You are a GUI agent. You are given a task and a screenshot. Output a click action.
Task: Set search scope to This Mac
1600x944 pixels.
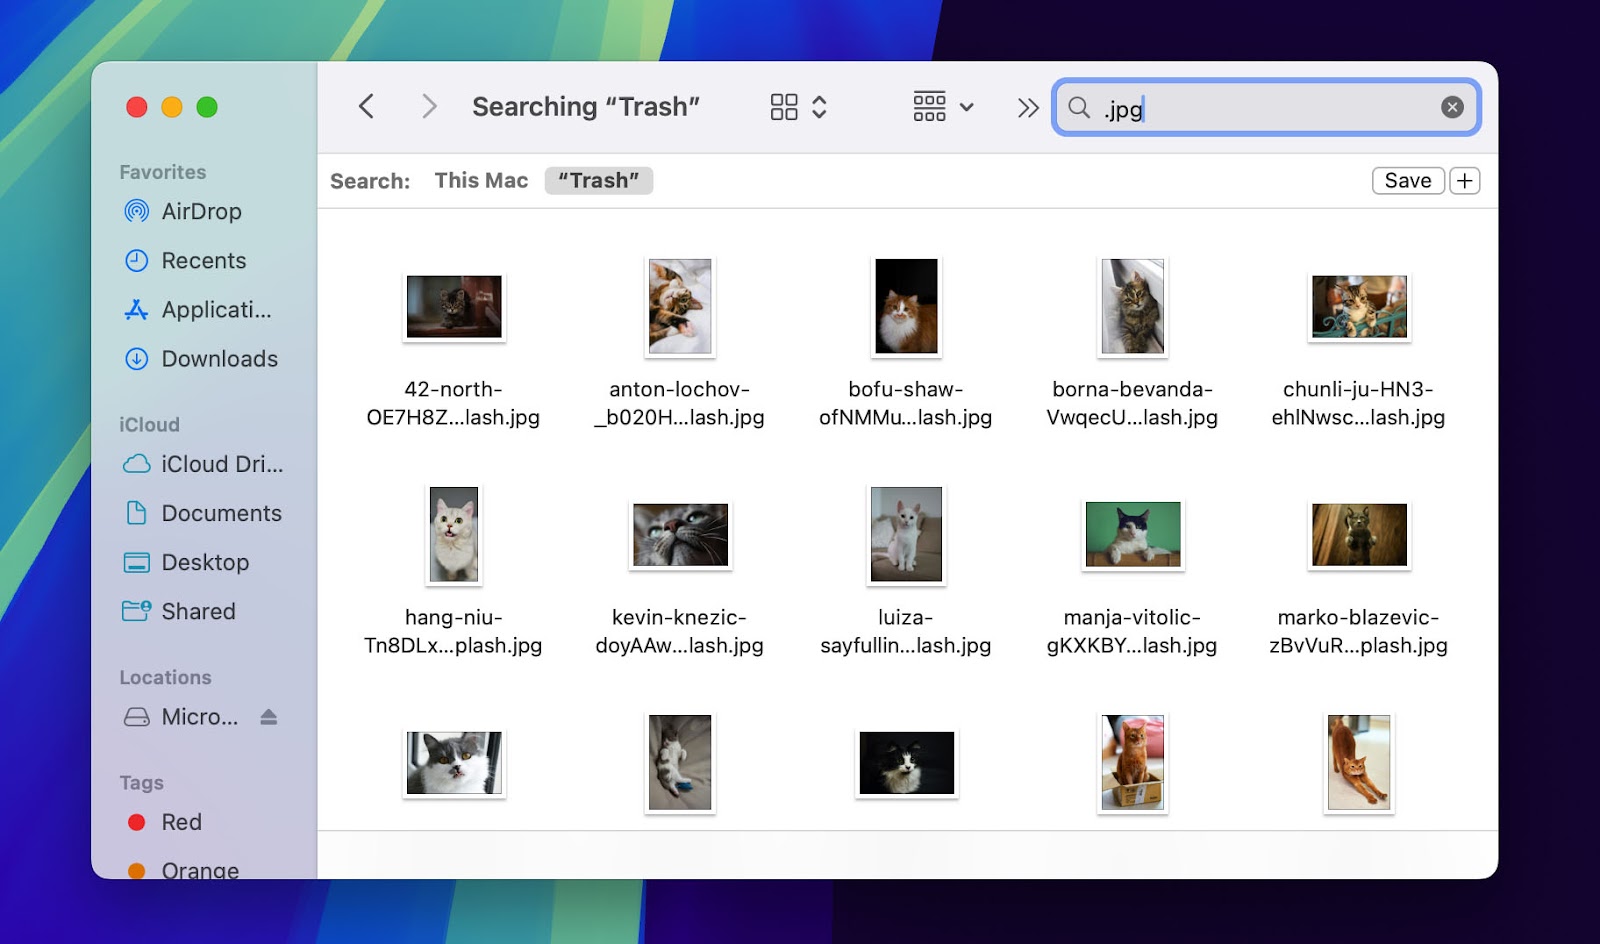(481, 180)
